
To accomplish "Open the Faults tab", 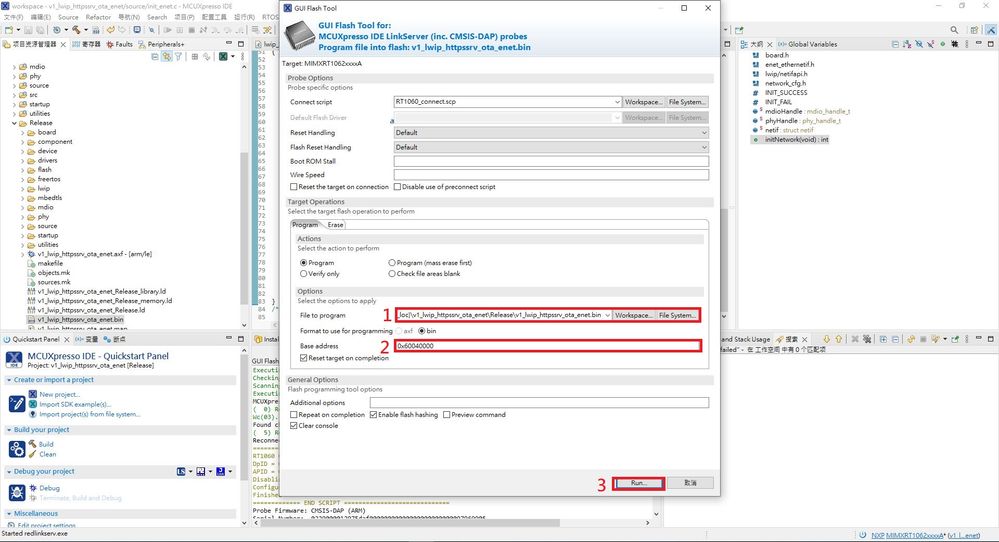I will [x=119, y=45].
